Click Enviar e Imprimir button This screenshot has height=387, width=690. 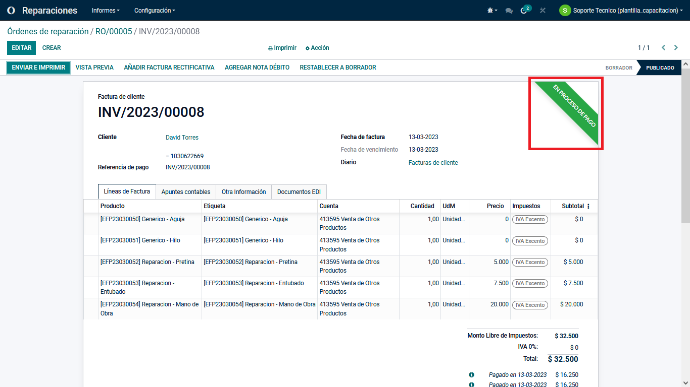(38, 67)
